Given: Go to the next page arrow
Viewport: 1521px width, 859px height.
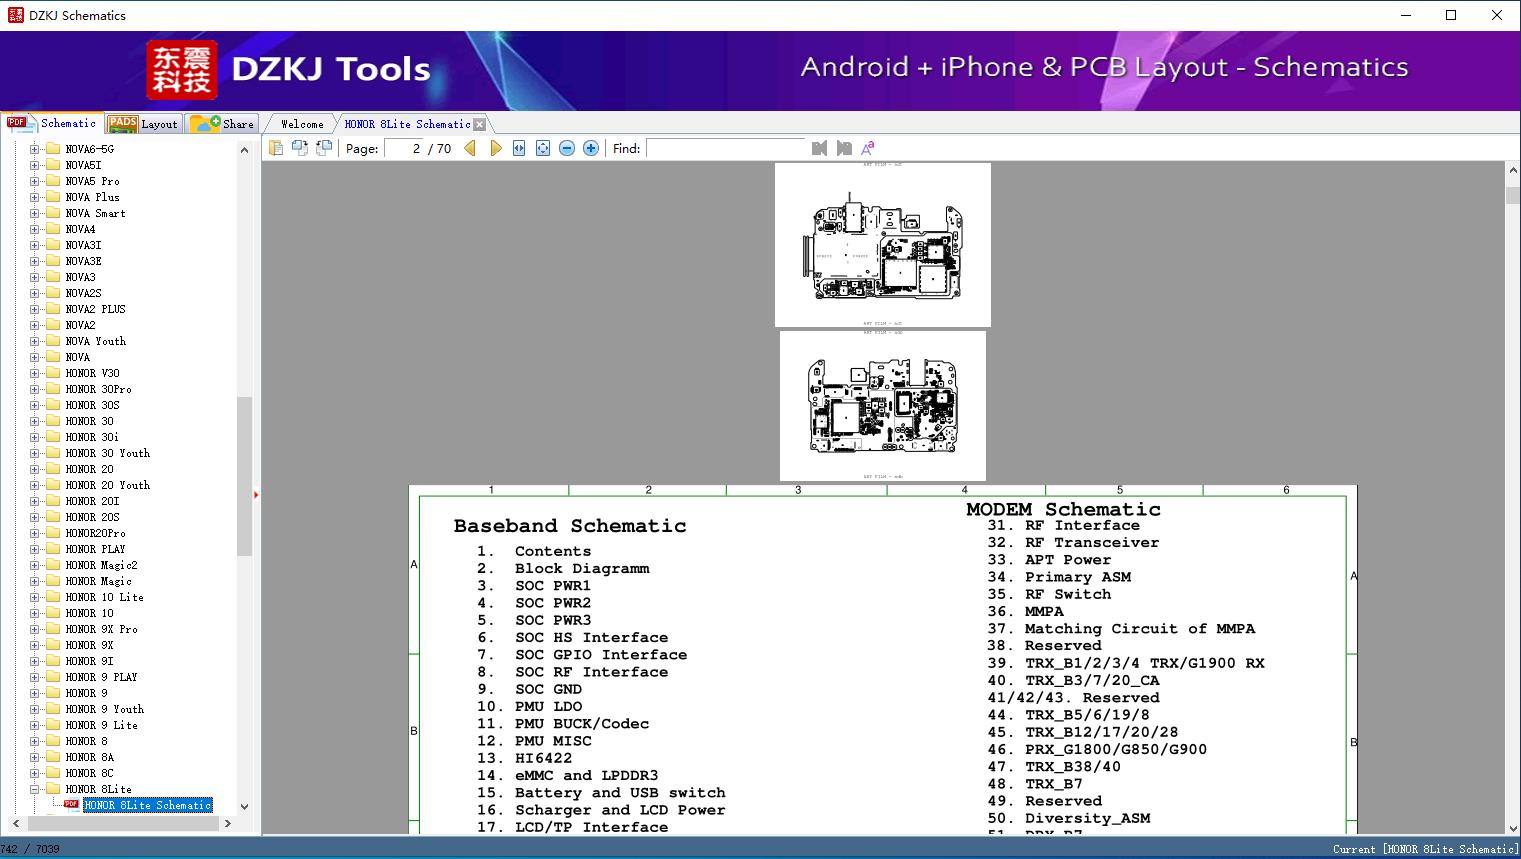Looking at the screenshot, I should click(x=496, y=148).
